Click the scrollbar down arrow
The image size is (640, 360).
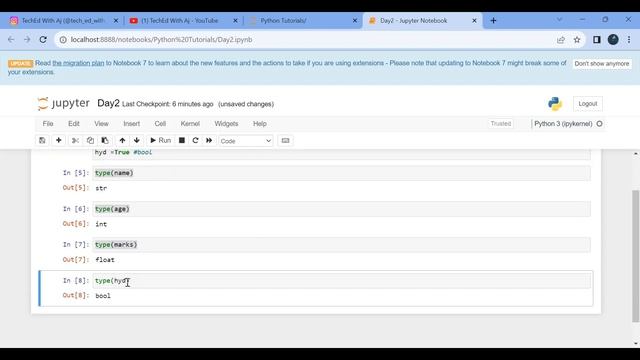(x=636, y=343)
